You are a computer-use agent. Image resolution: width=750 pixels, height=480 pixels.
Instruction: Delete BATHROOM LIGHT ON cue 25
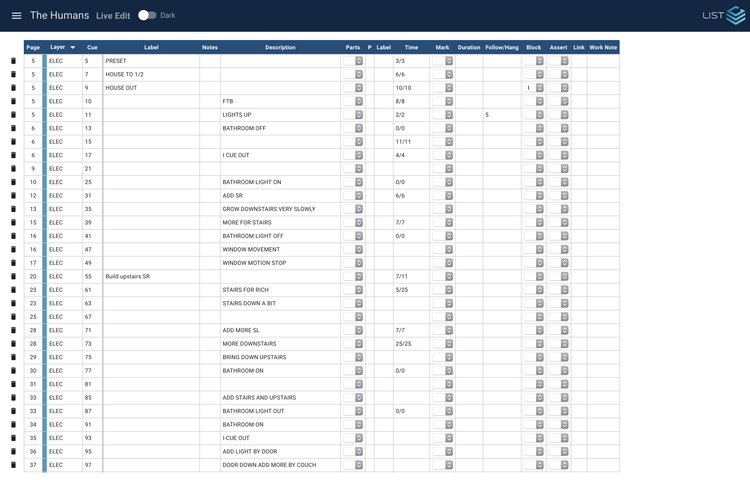[13, 182]
